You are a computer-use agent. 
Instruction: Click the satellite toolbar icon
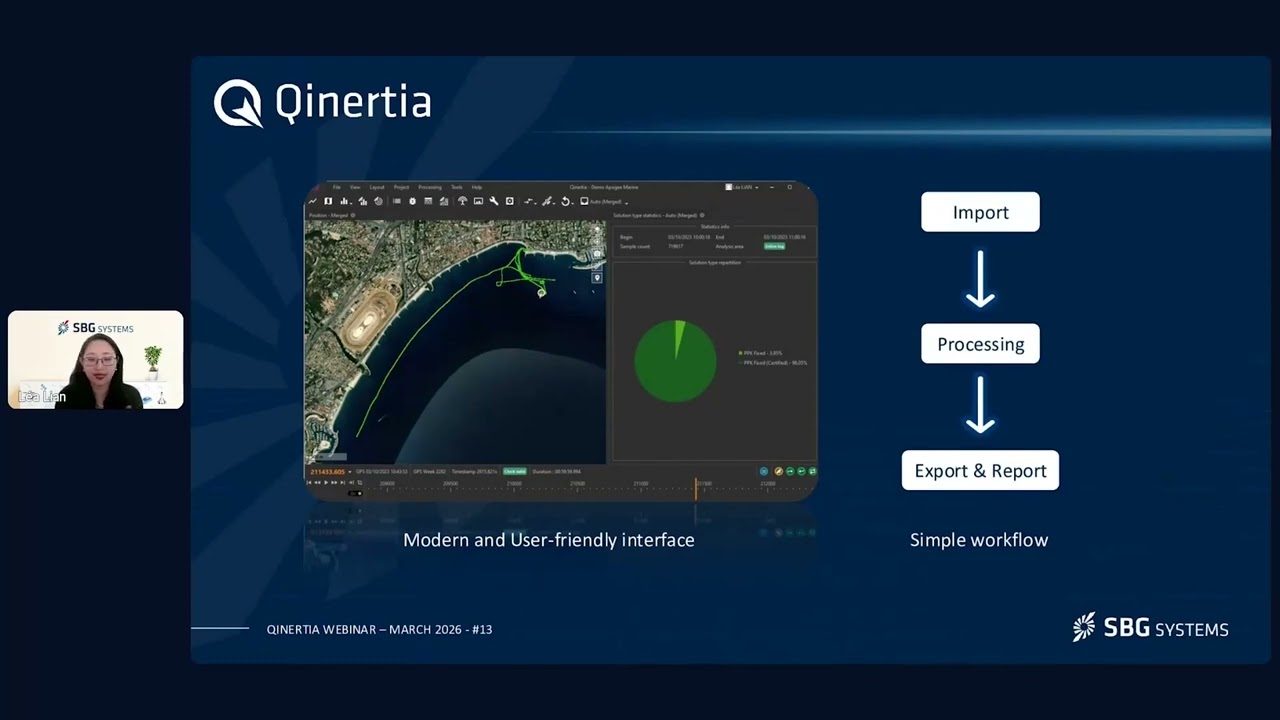tap(547, 201)
